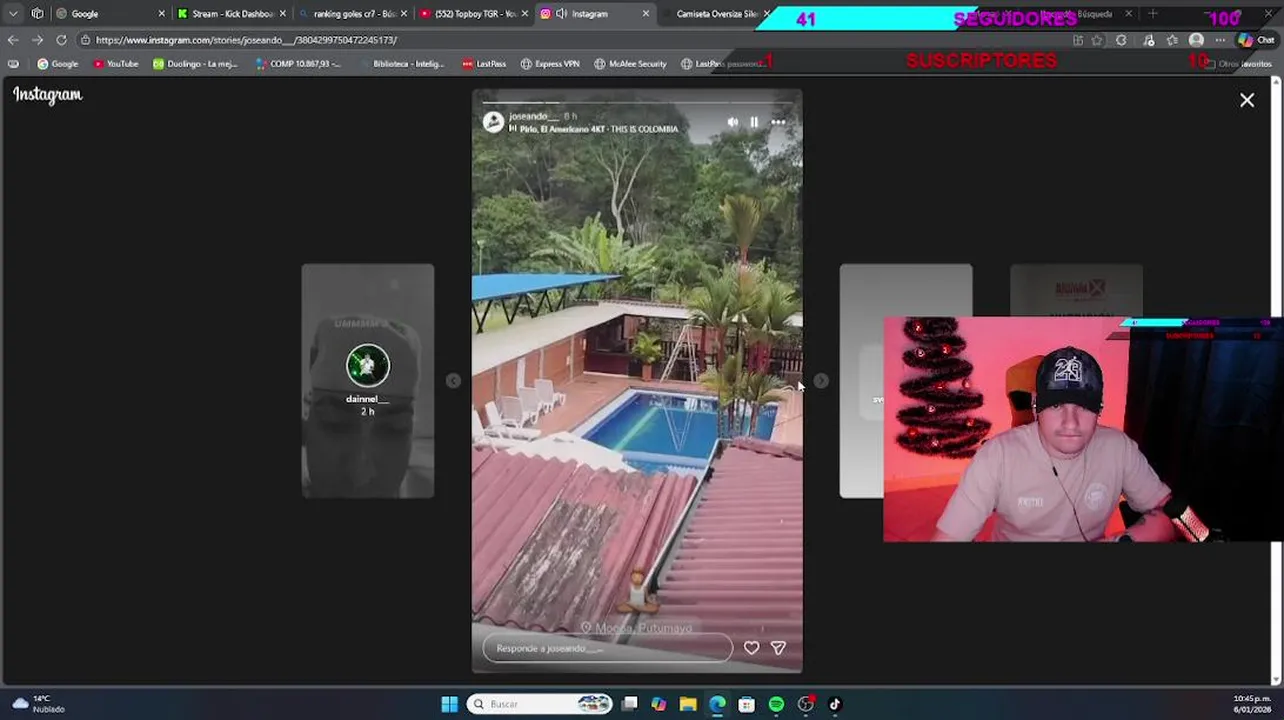Mute the Instagram tab audio icon
The height and width of the screenshot is (720, 1284).
tap(562, 14)
